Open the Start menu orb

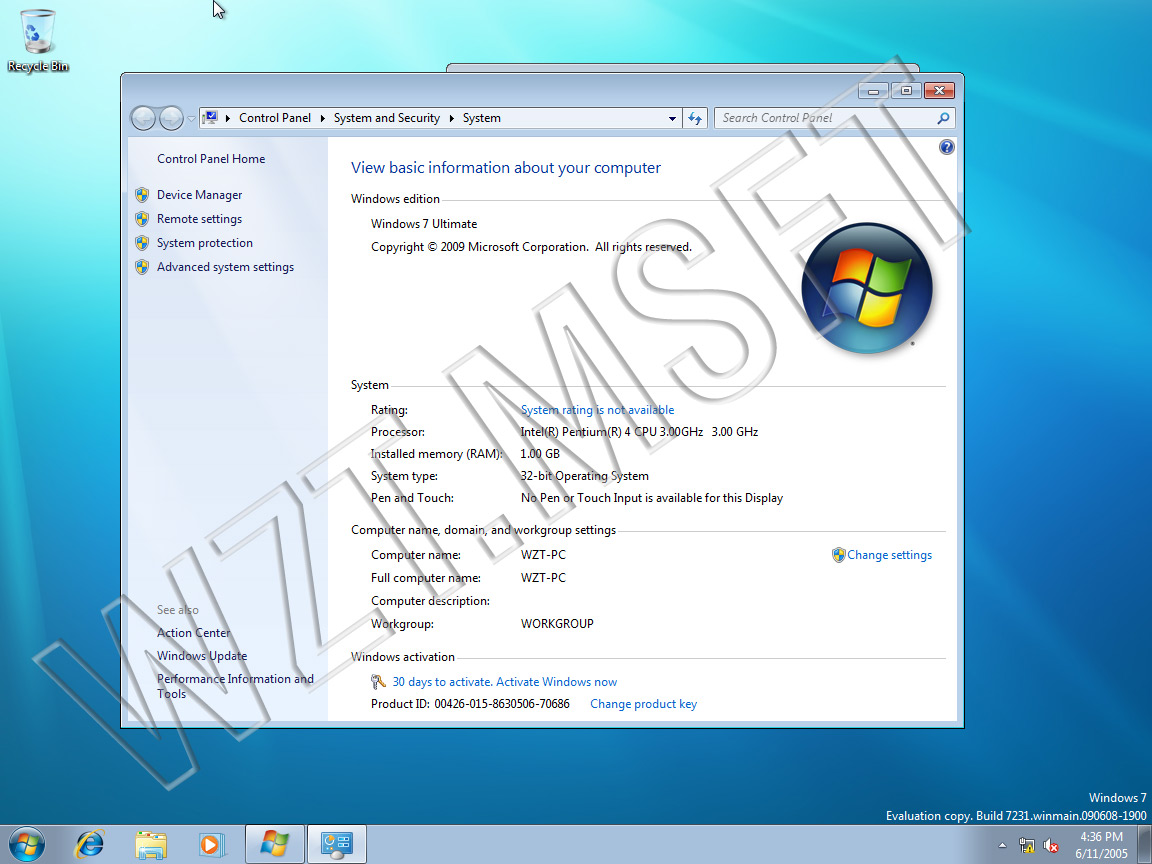pos(26,845)
